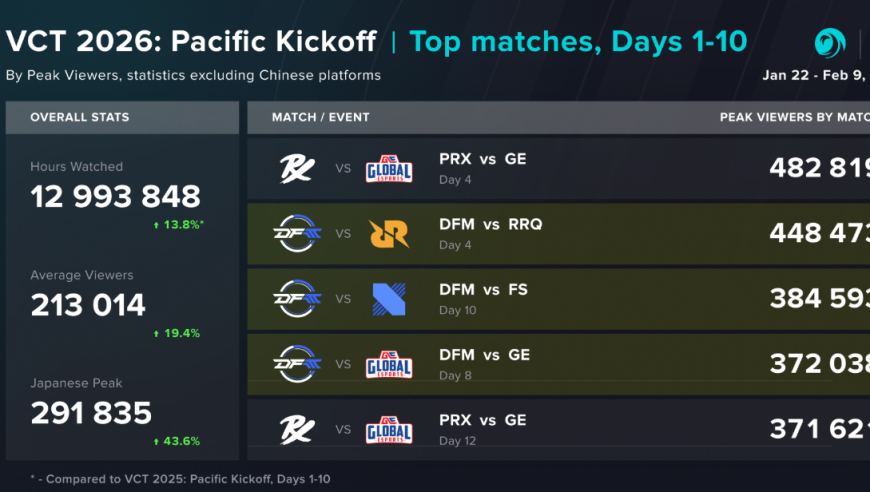Viewport: 870px width, 492px height.
Task: Click the Hours Watched 12 993 848 figure
Action: click(115, 196)
